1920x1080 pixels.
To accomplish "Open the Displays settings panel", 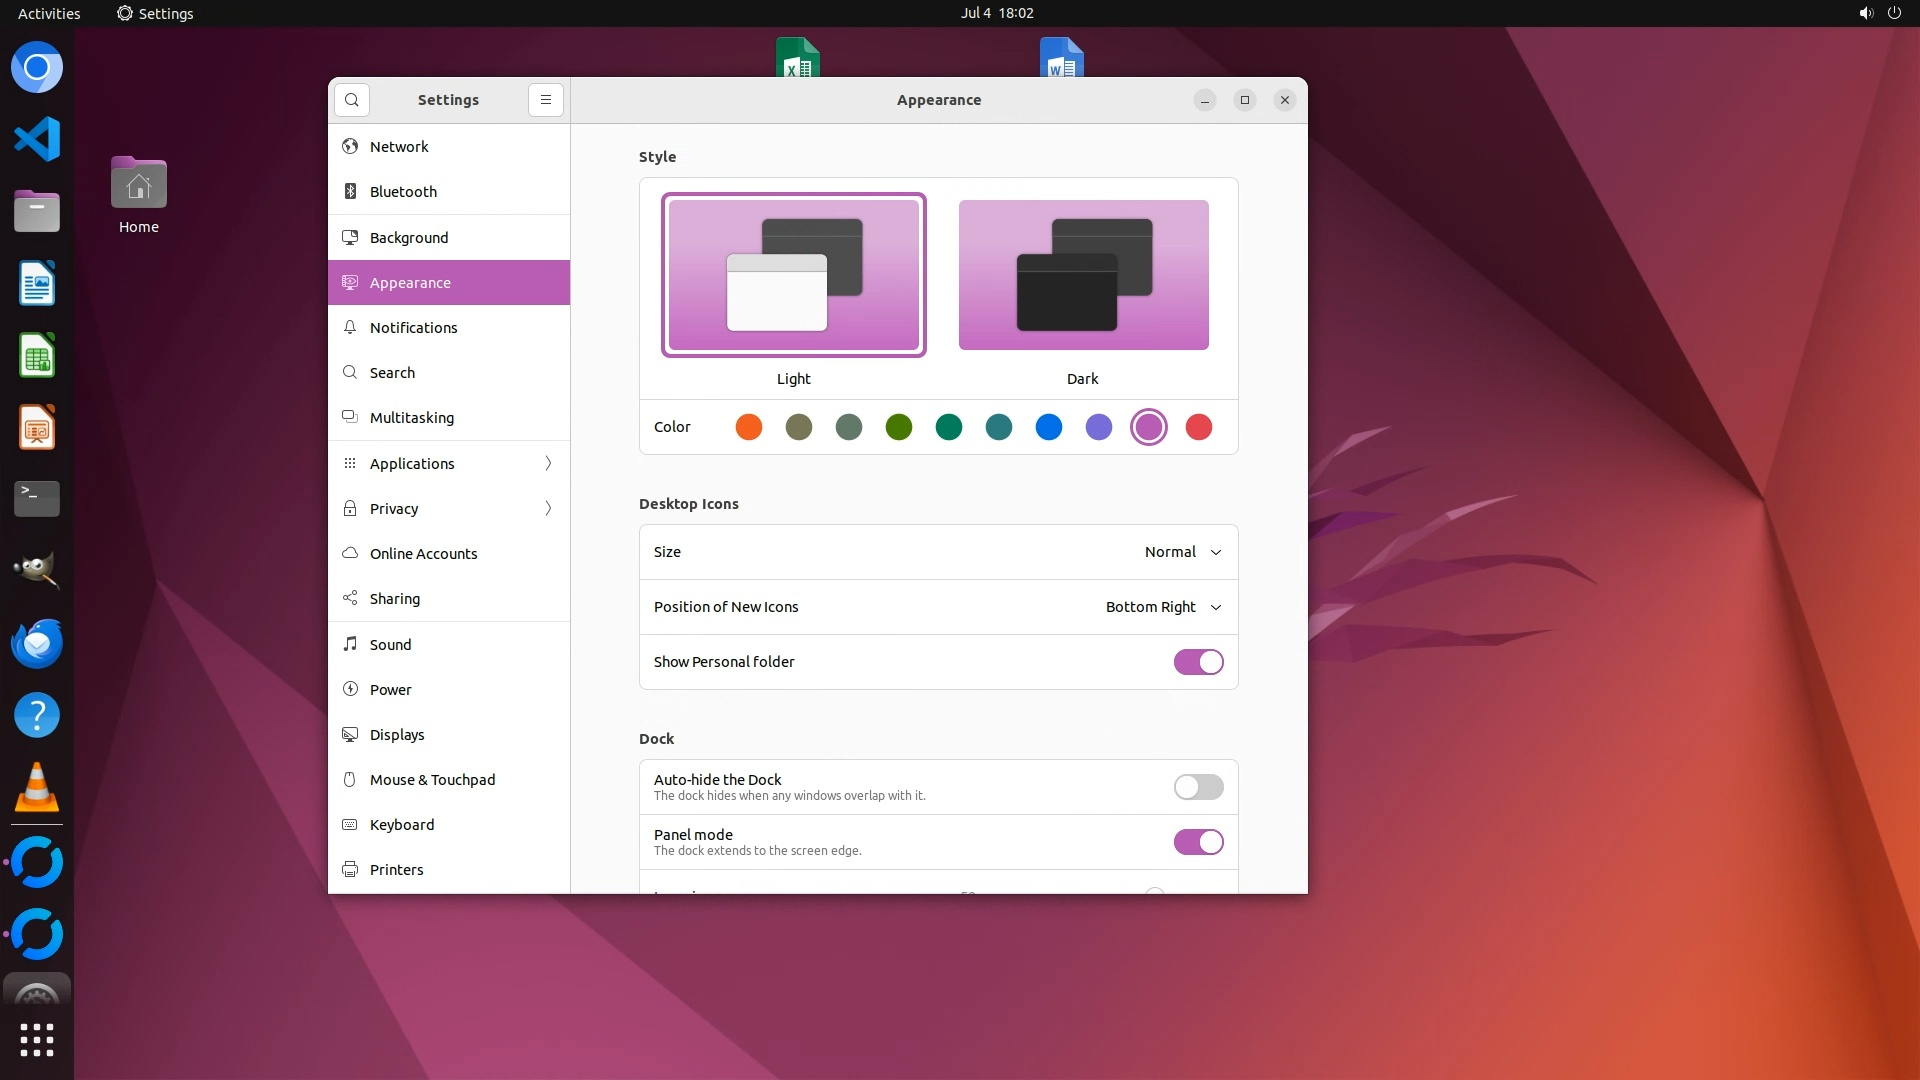I will click(397, 735).
